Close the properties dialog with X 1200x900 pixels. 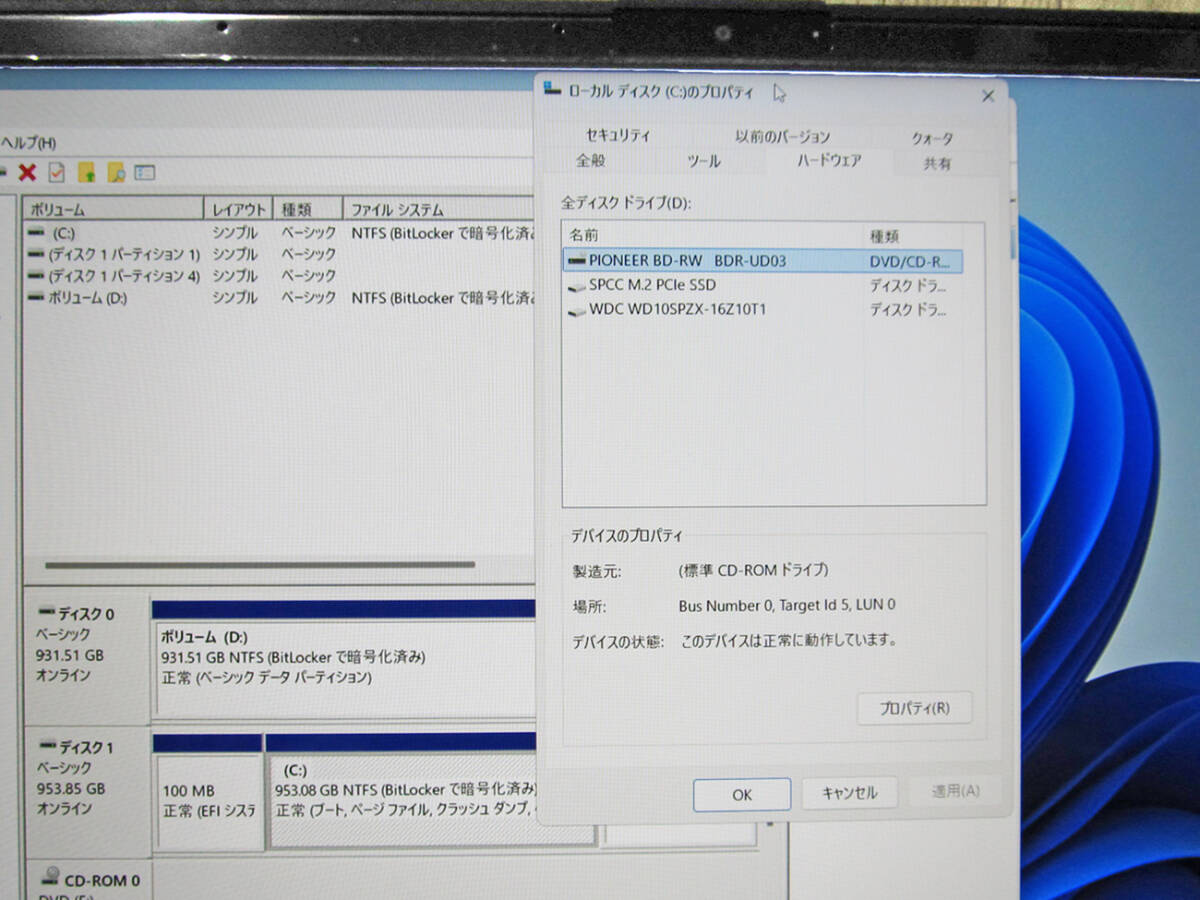click(988, 96)
